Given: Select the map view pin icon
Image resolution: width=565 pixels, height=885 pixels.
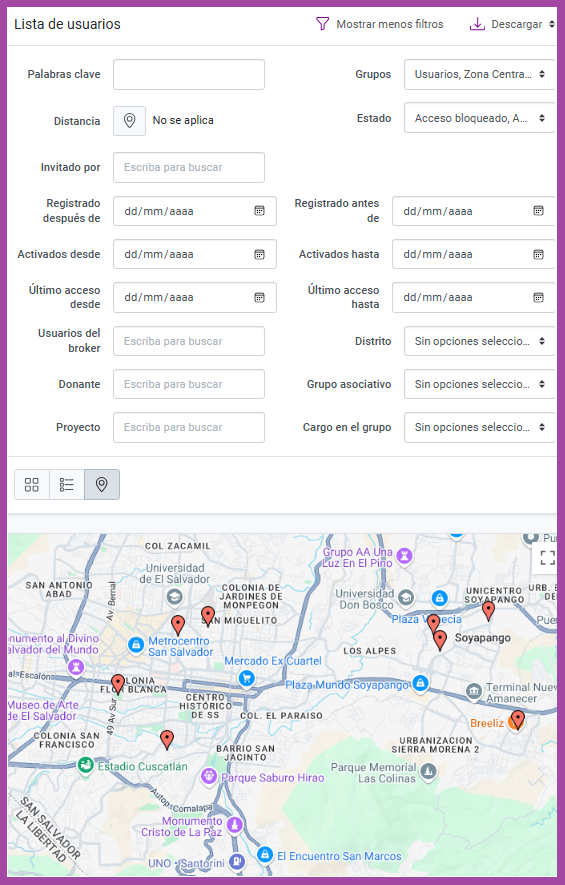Looking at the screenshot, I should click(x=102, y=484).
